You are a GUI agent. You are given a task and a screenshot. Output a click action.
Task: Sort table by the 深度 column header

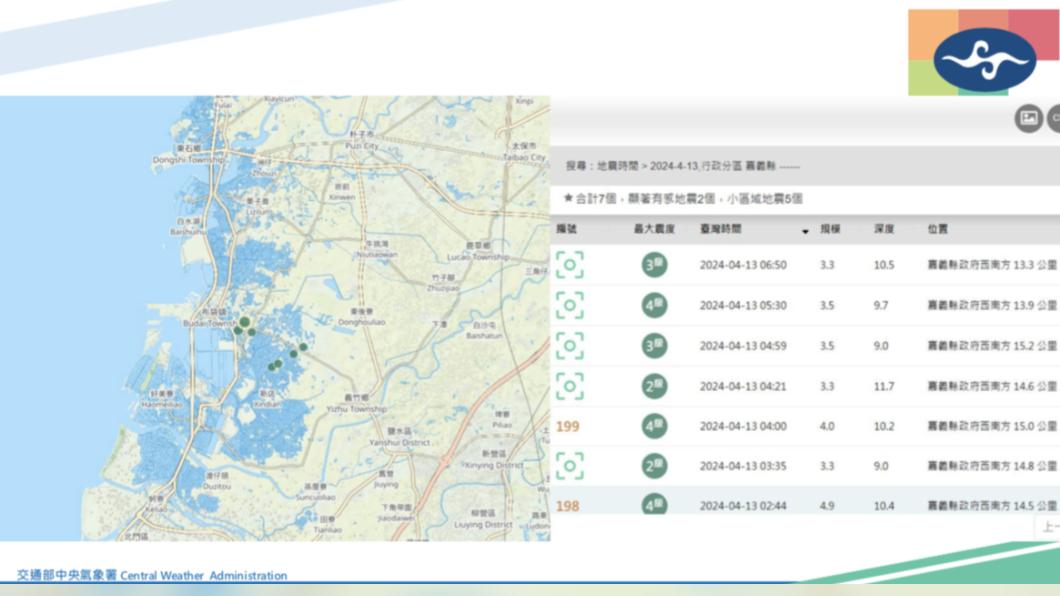(883, 229)
